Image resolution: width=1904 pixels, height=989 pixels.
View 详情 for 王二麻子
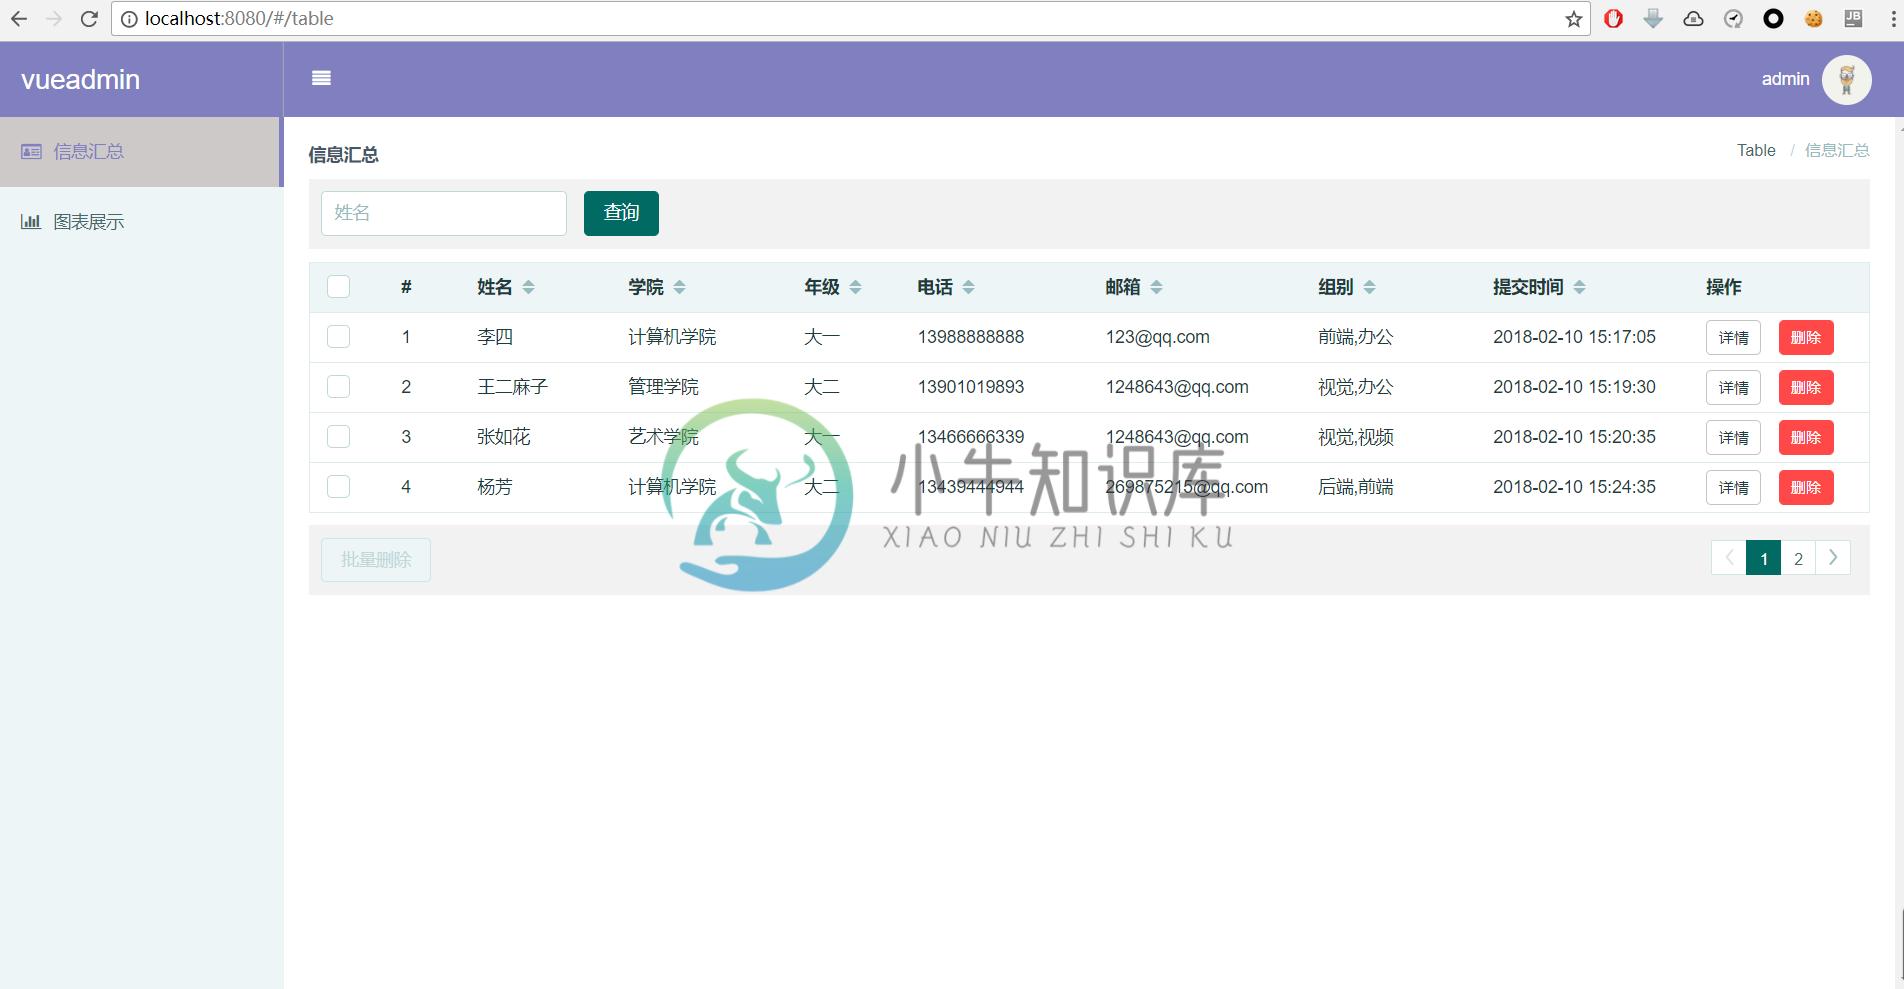coord(1733,387)
